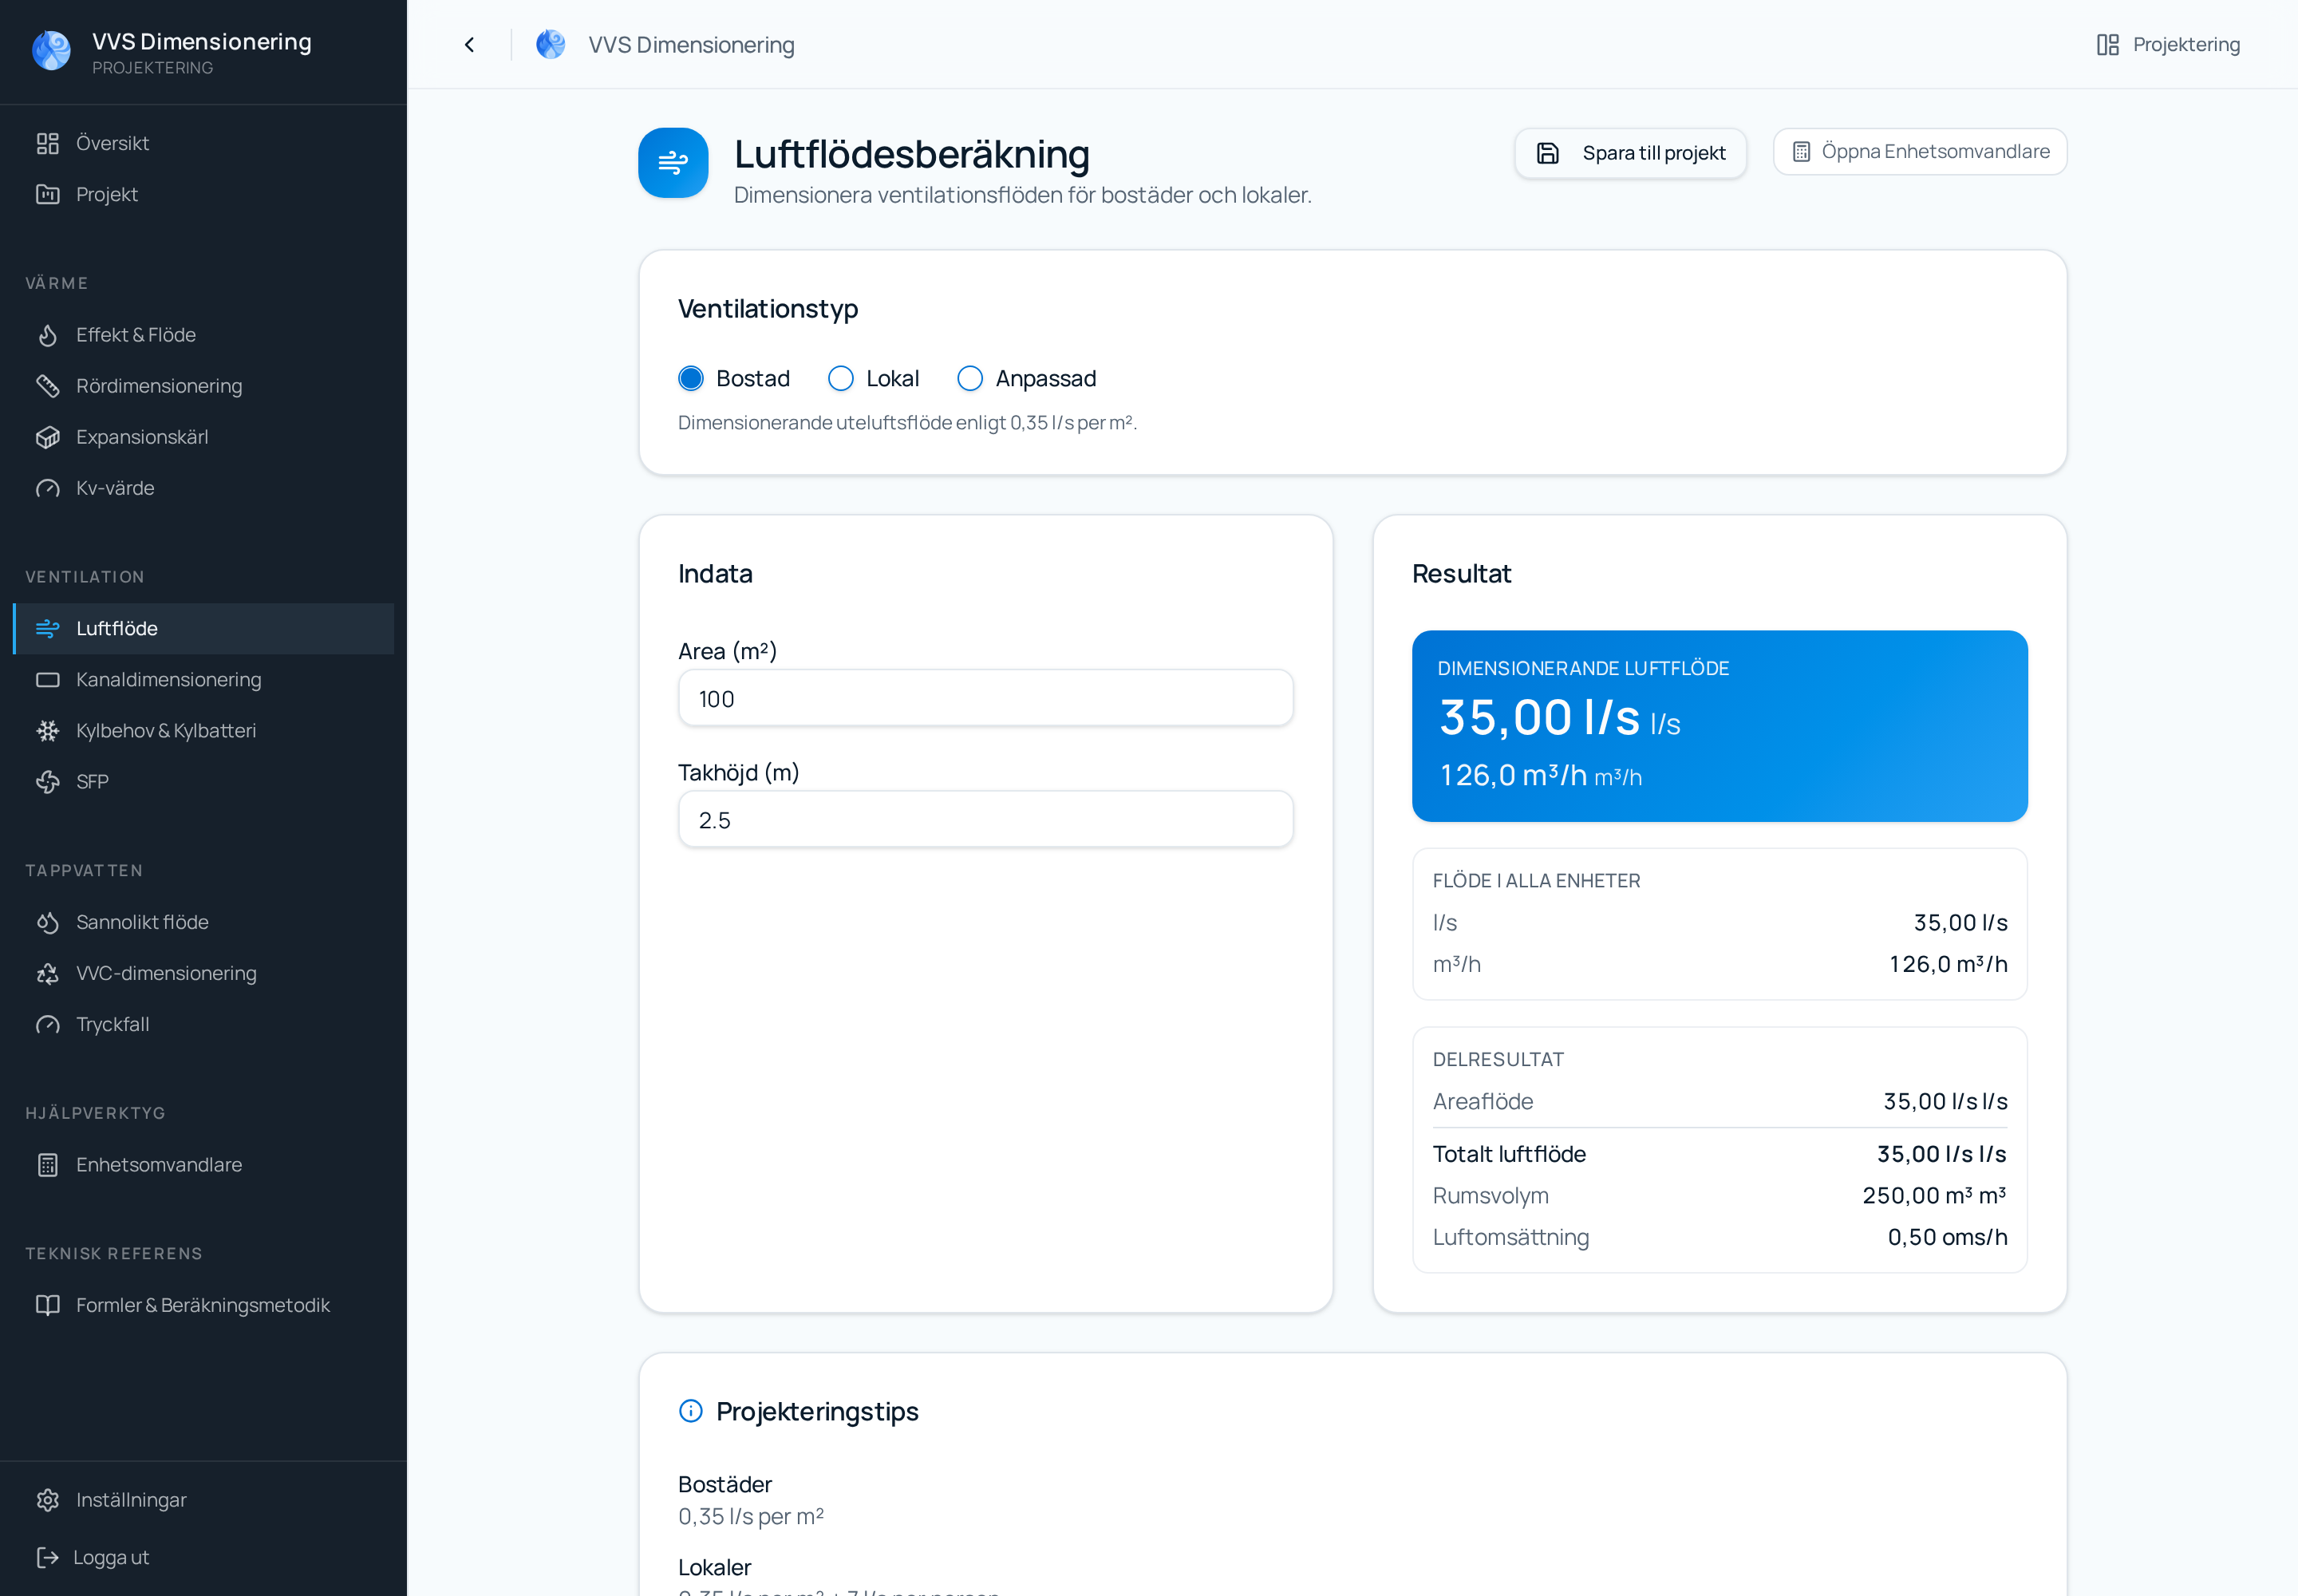Click the VVS Dimensionering logo in top bar
Image resolution: width=2298 pixels, height=1596 pixels.
(x=550, y=44)
